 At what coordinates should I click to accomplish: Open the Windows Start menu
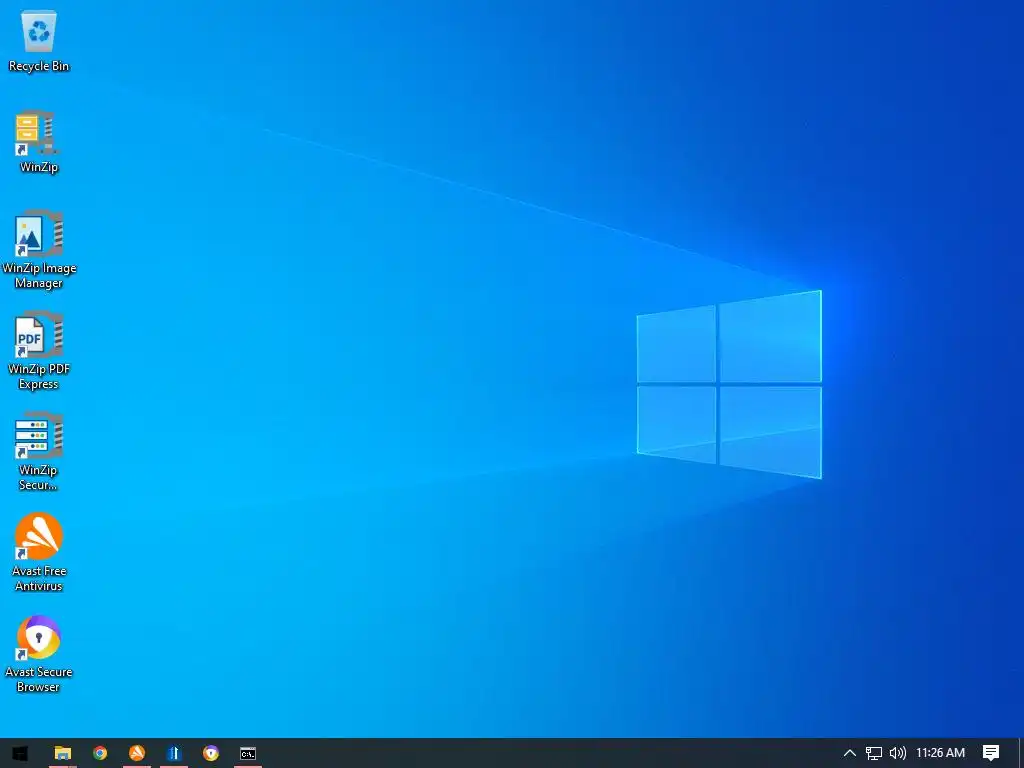click(x=20, y=753)
